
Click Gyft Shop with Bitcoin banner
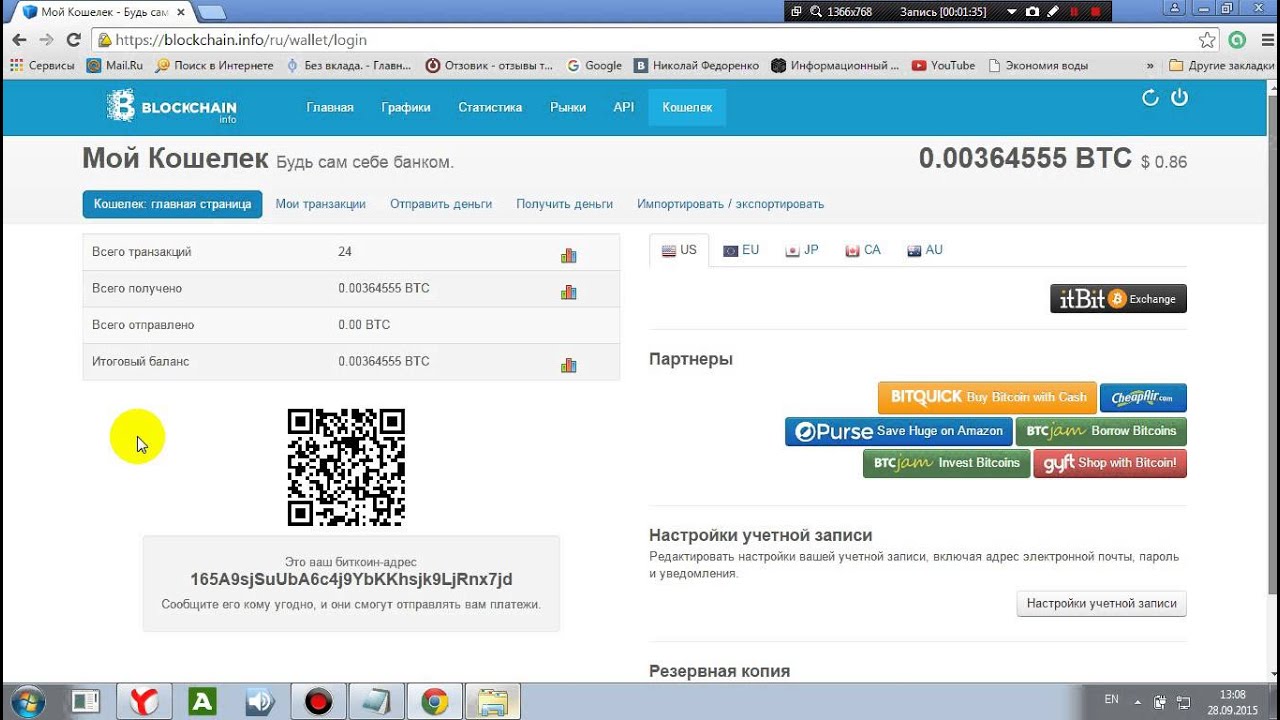coord(1110,463)
